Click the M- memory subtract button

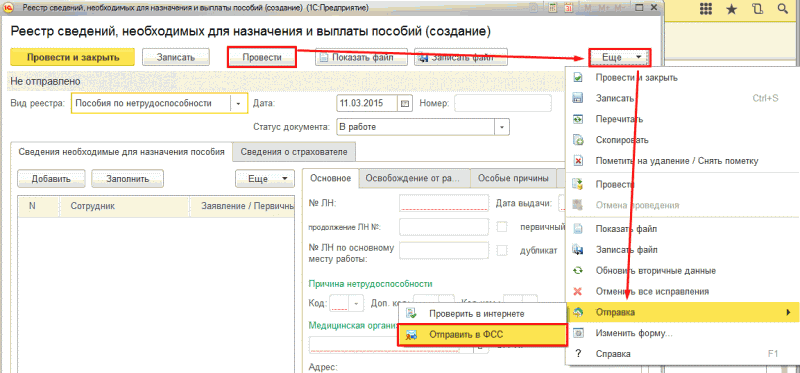pos(619,8)
